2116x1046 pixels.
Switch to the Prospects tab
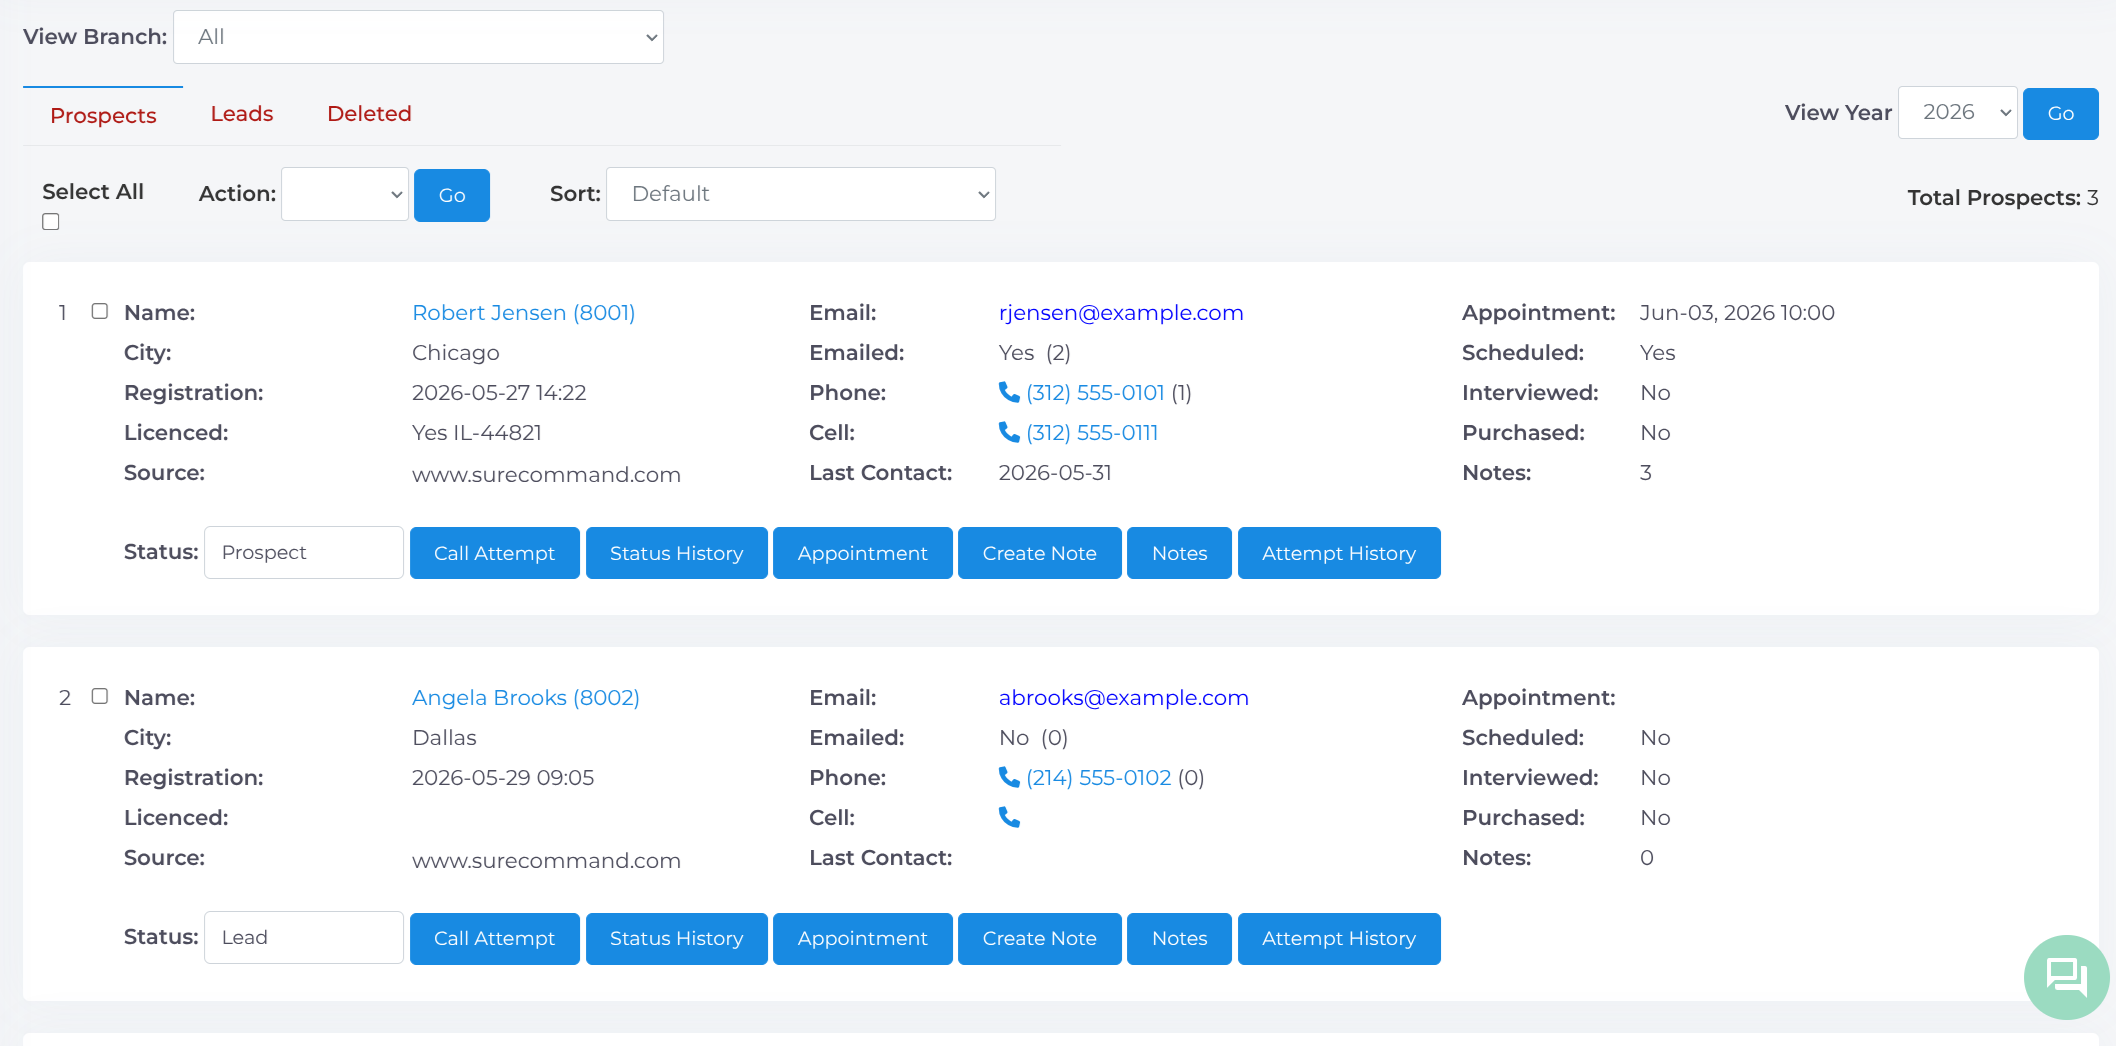click(x=103, y=115)
